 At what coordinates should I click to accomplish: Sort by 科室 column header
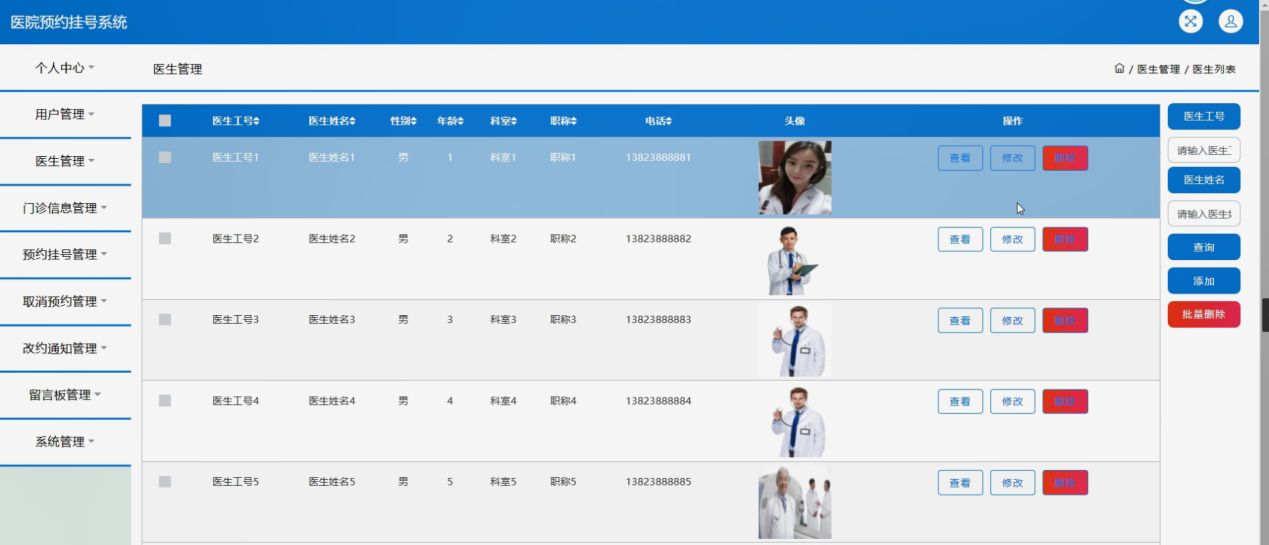pyautogui.click(x=503, y=121)
